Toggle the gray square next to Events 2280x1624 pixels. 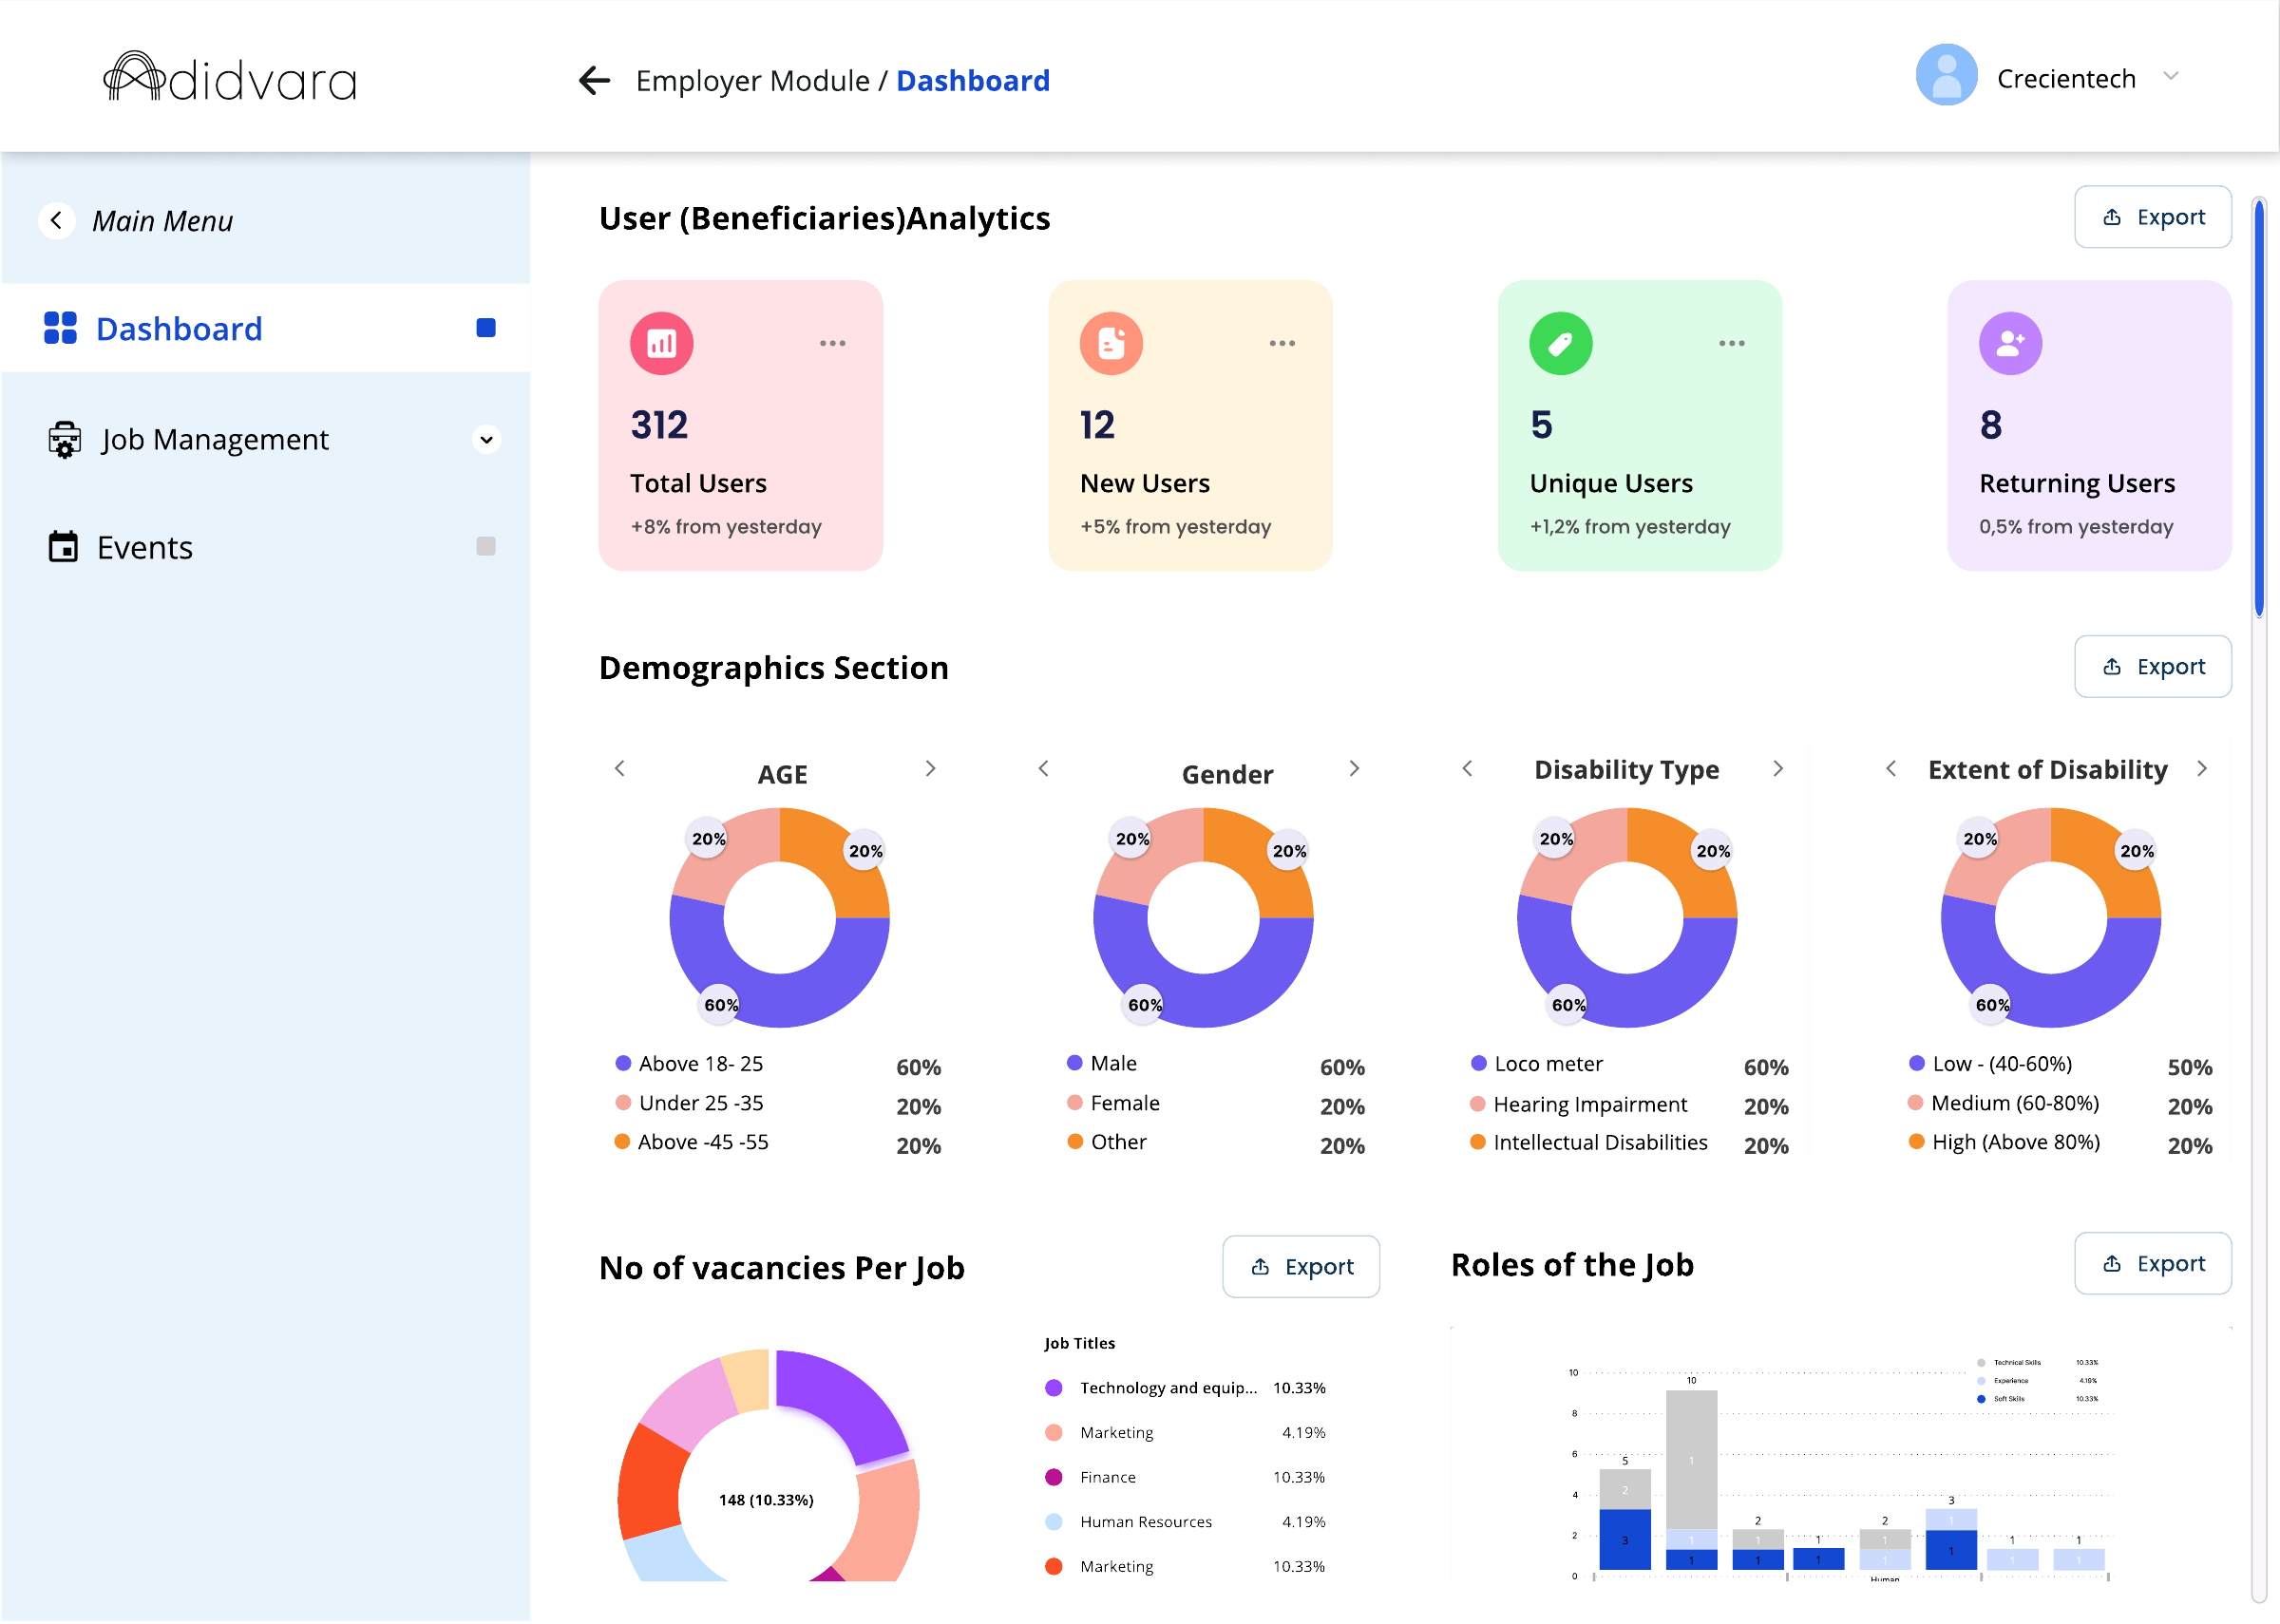click(x=486, y=546)
